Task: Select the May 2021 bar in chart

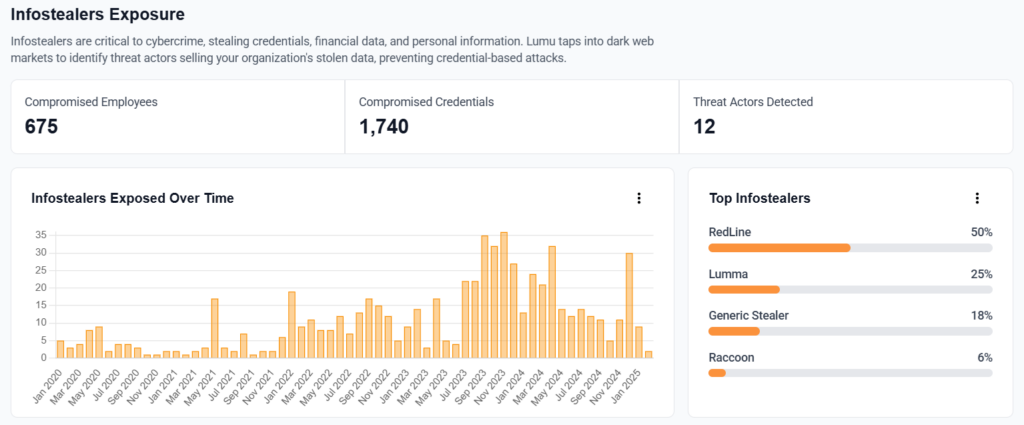Action: 215,328
